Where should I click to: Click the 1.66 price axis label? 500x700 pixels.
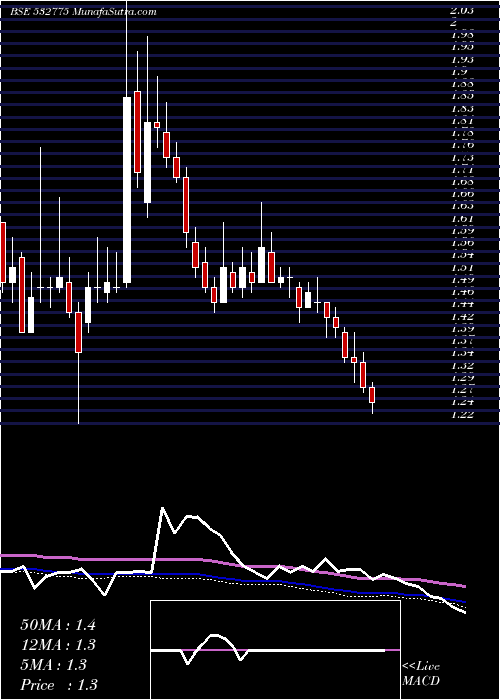462,194
